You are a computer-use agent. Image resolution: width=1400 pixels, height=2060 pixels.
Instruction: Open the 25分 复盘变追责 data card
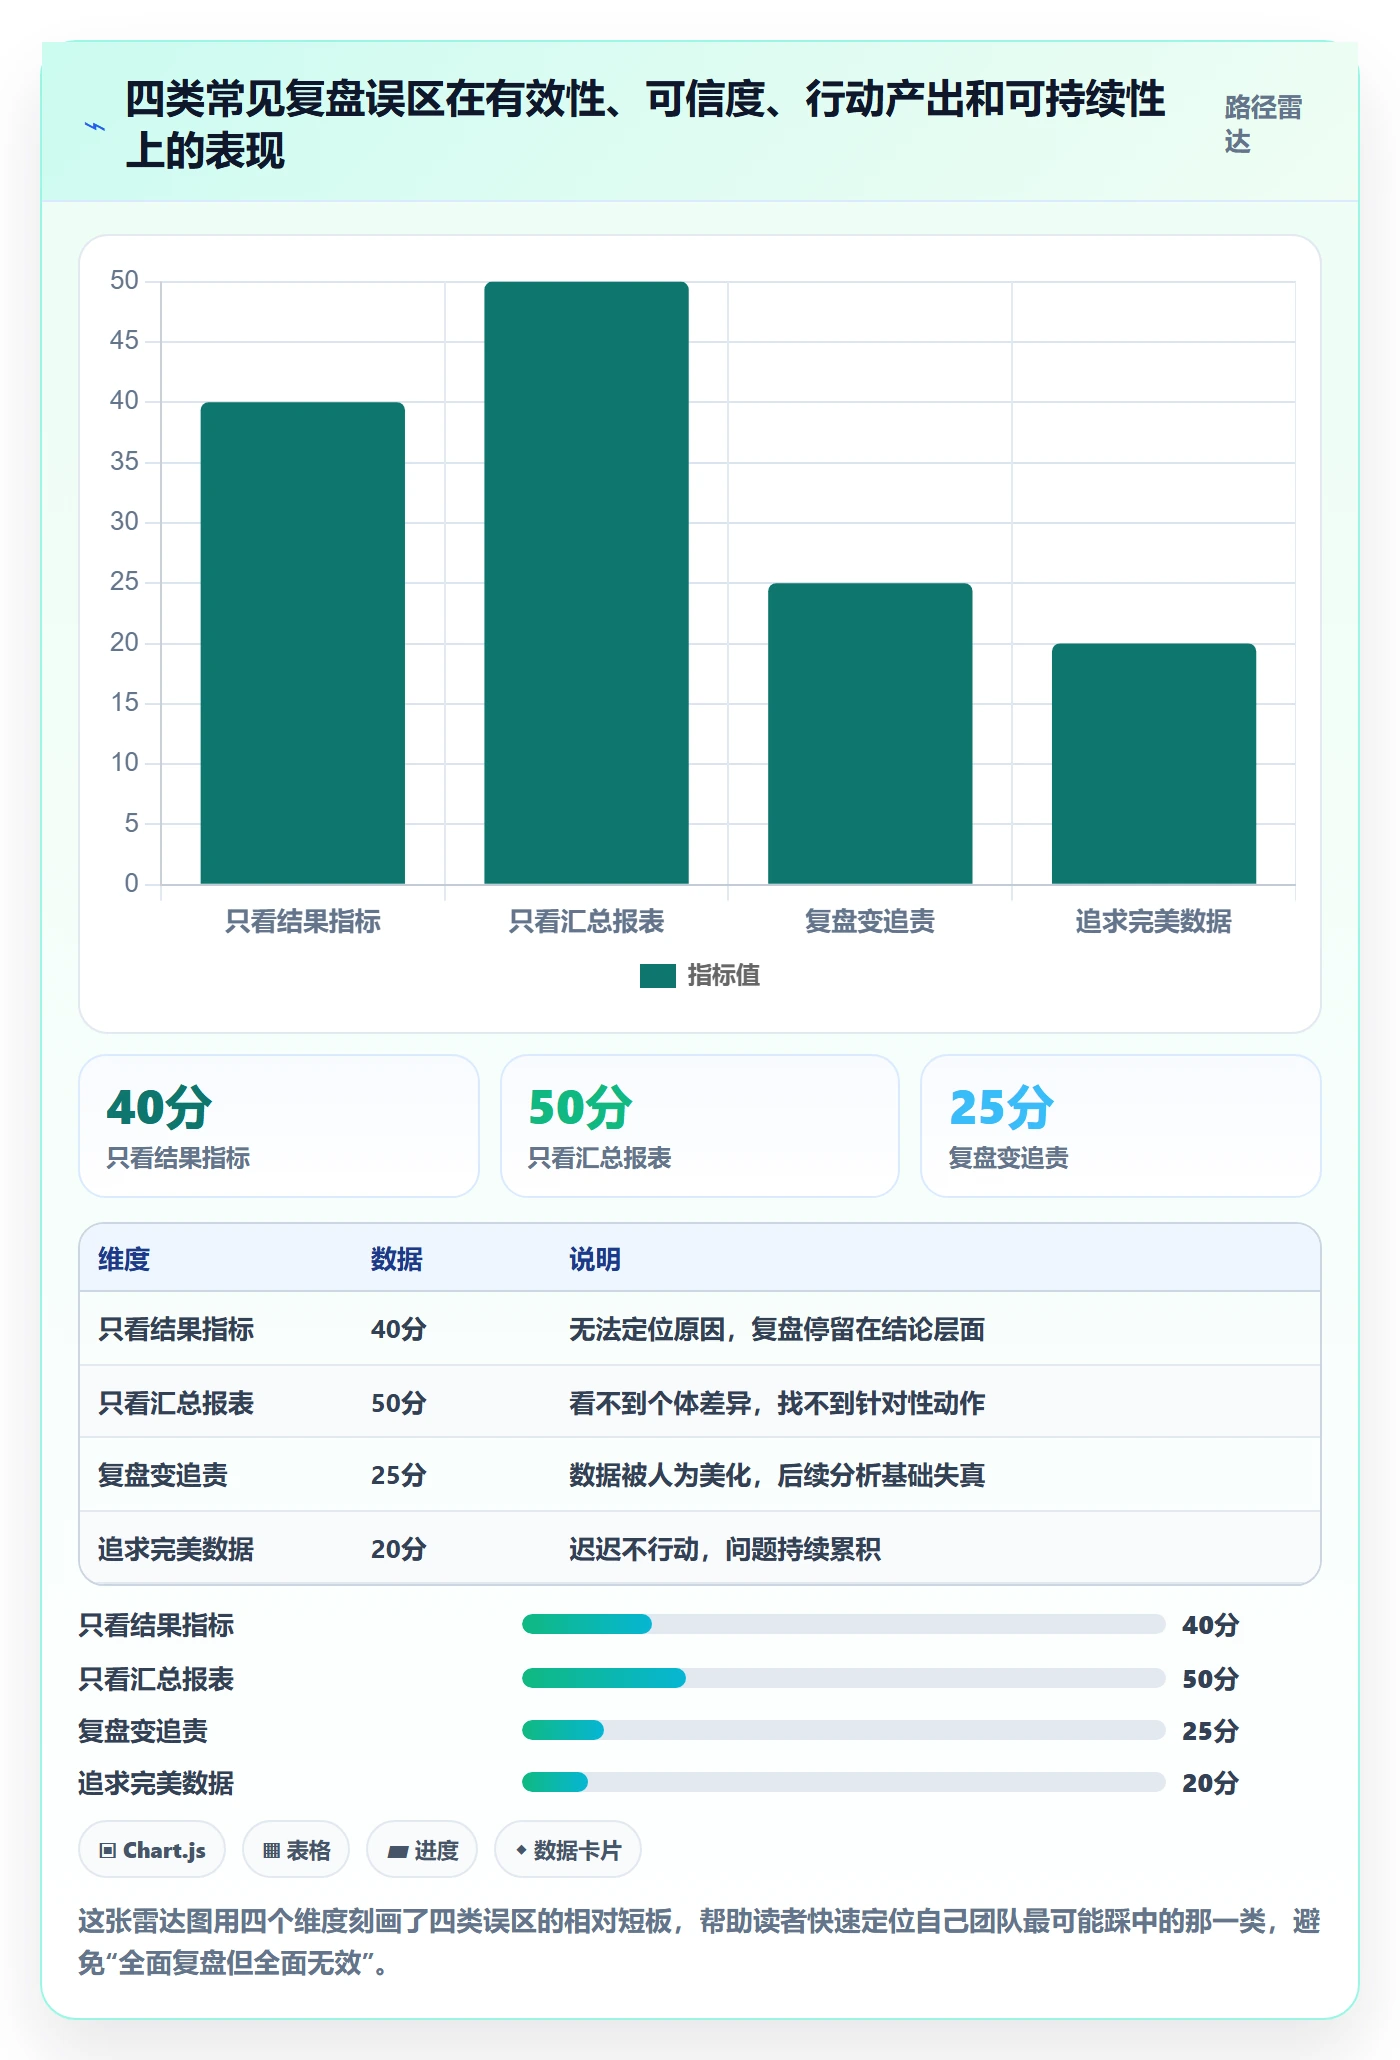click(1121, 1126)
